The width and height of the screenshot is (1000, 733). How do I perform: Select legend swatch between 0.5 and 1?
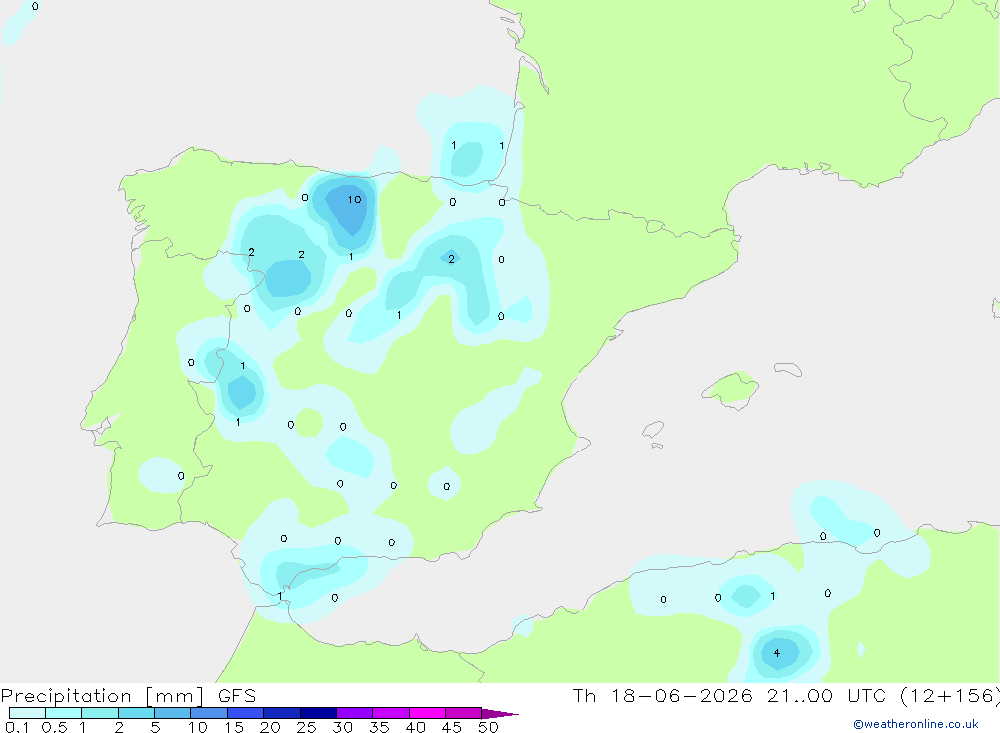[63, 713]
